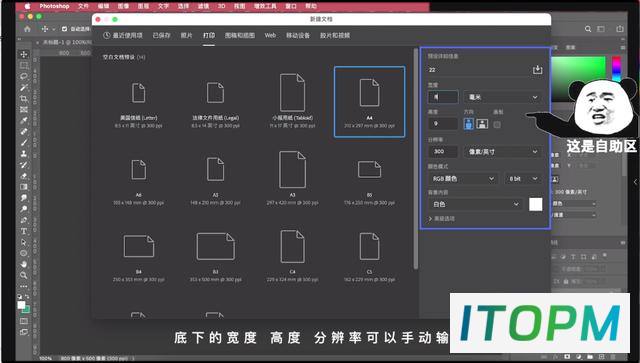
Task: Click the foreground color swatch in toolbar
Action: point(21,305)
